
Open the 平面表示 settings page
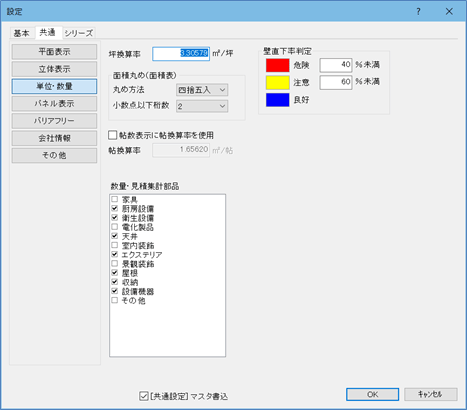coord(54,52)
